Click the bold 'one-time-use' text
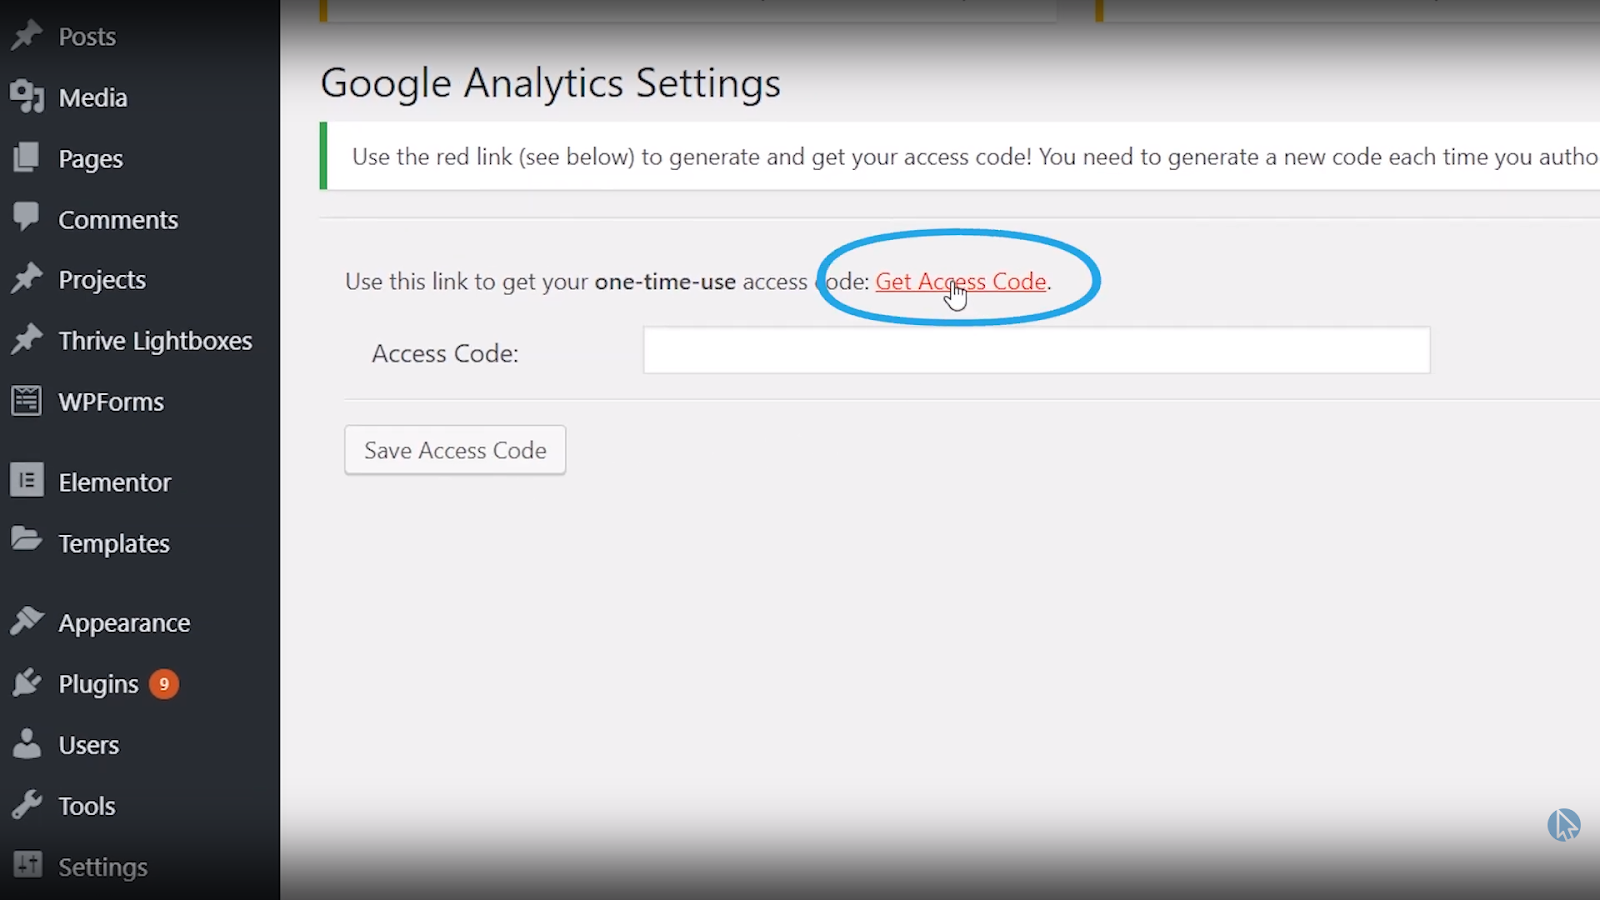1600x900 pixels. [x=665, y=282]
